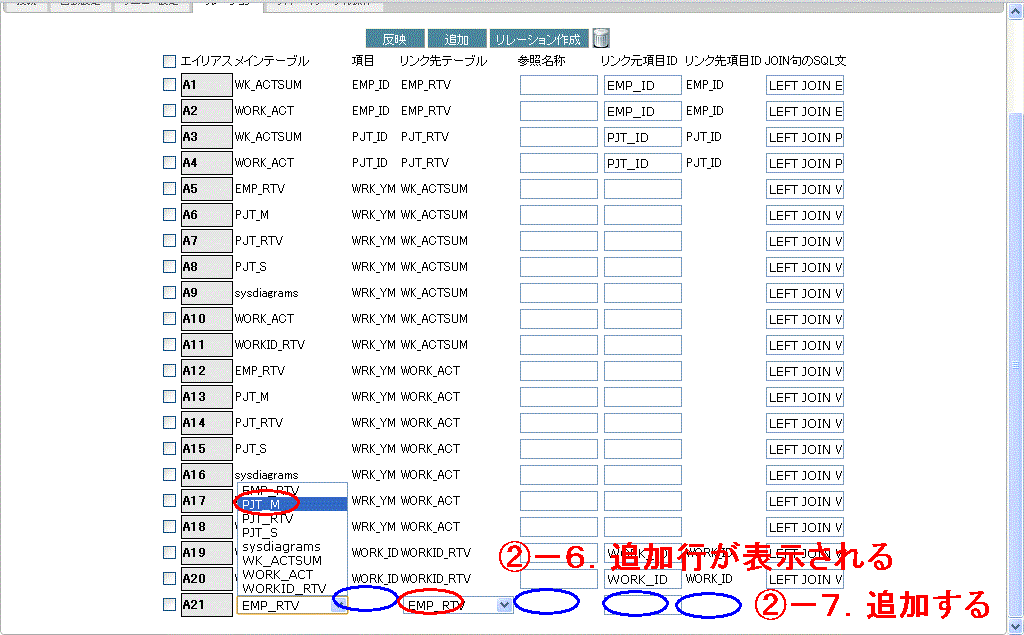Enable the checkbox for row A12

pyautogui.click(x=169, y=371)
